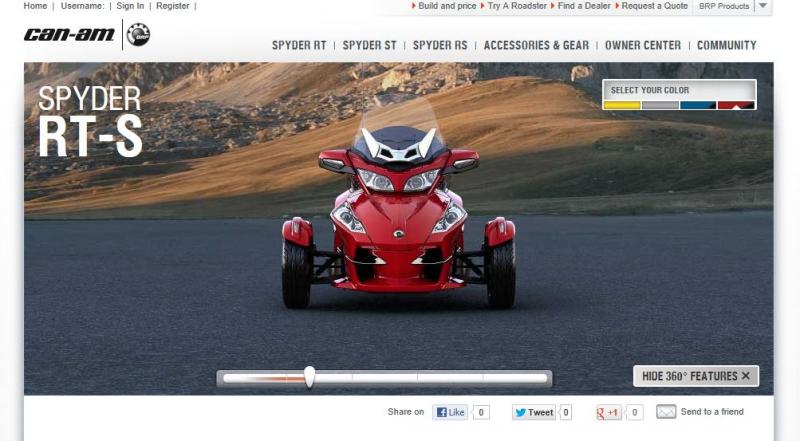Select the gray color swatch

660,105
